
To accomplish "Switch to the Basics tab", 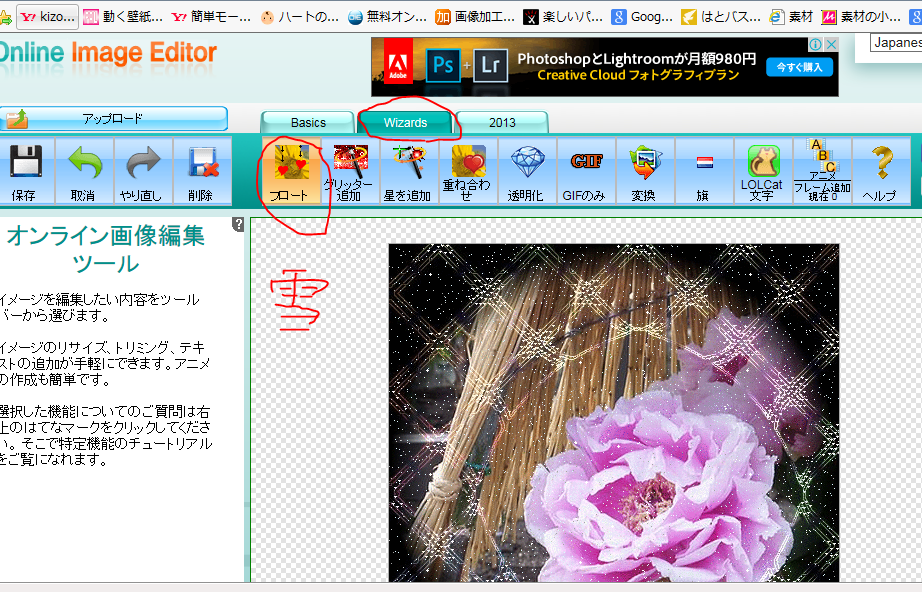I will click(x=308, y=122).
